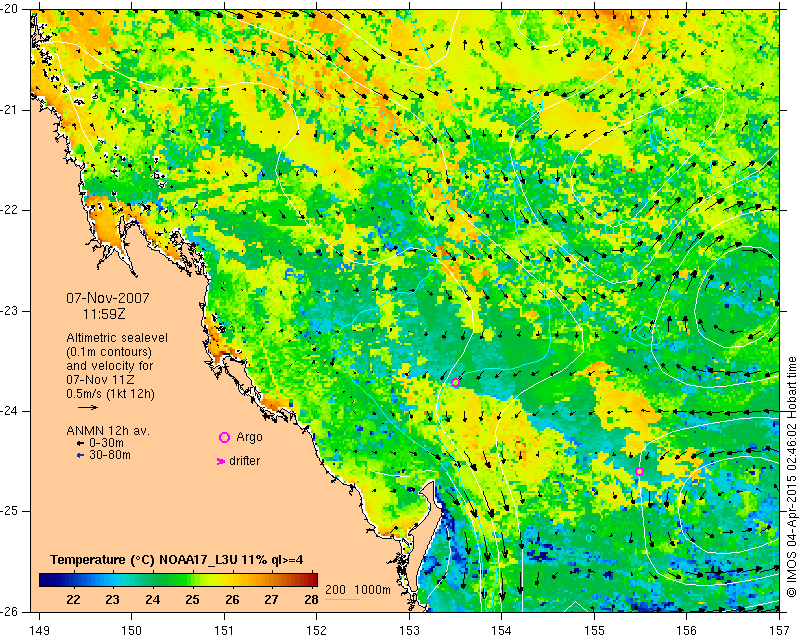
Task: Click the magenta drifter marker in the legend
Action: tap(221, 461)
